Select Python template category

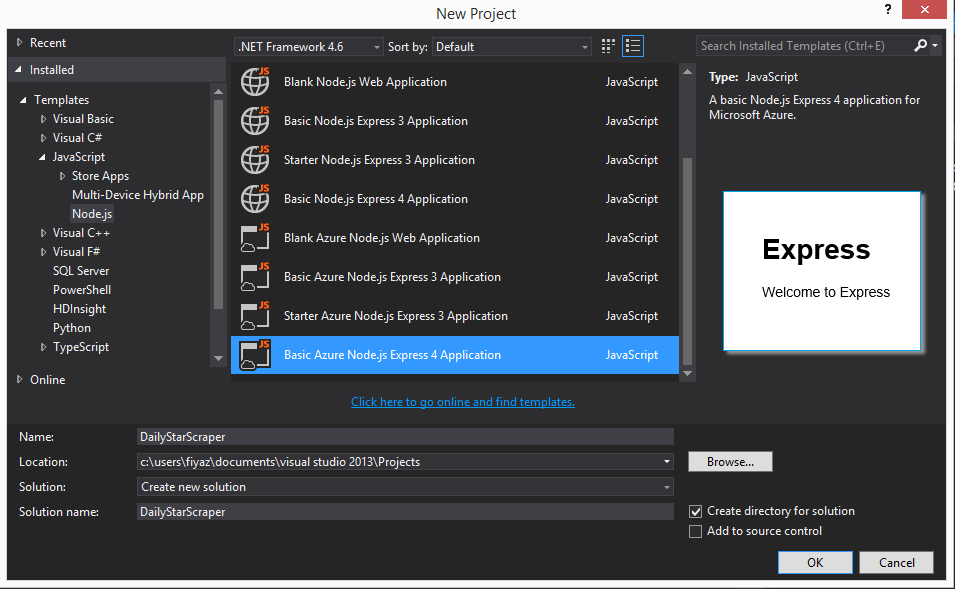(x=72, y=328)
